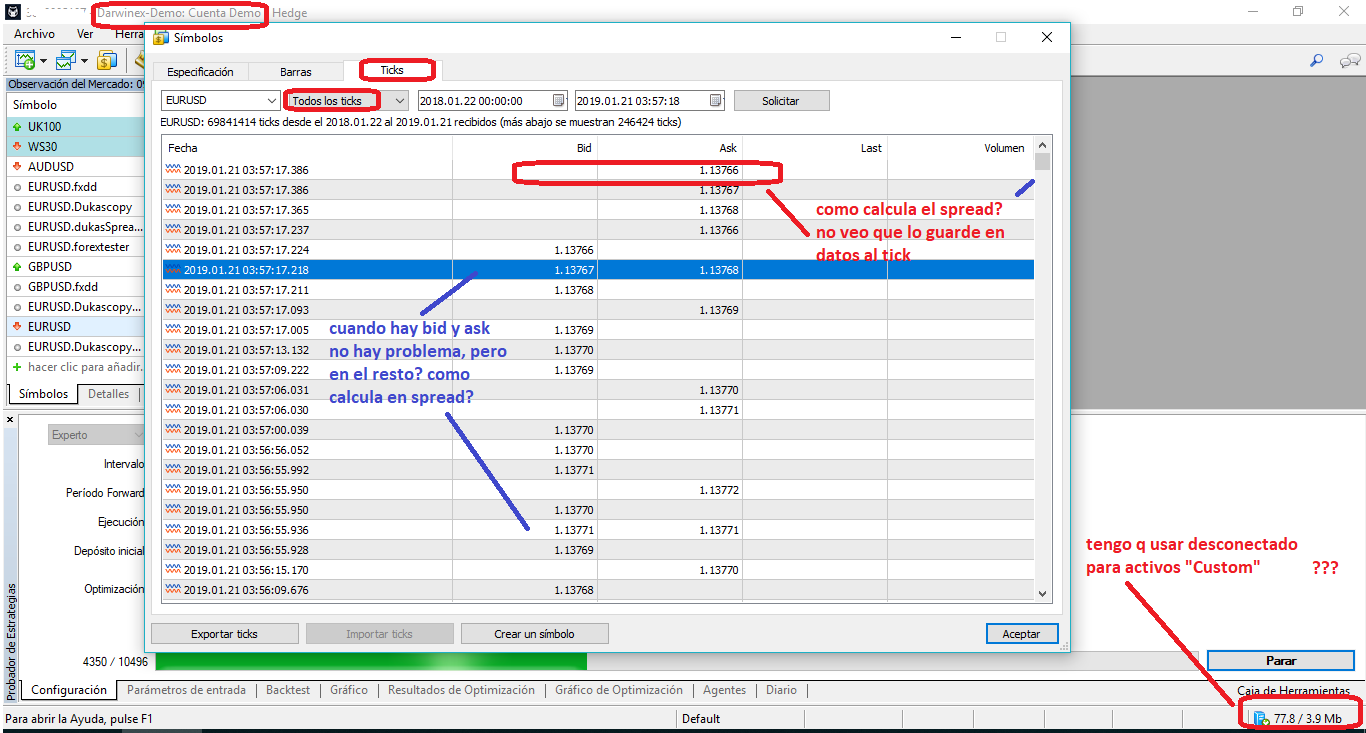This screenshot has height=733, width=1366.
Task: Click the tick icon on row 03:57:17.211
Action: click(x=174, y=290)
